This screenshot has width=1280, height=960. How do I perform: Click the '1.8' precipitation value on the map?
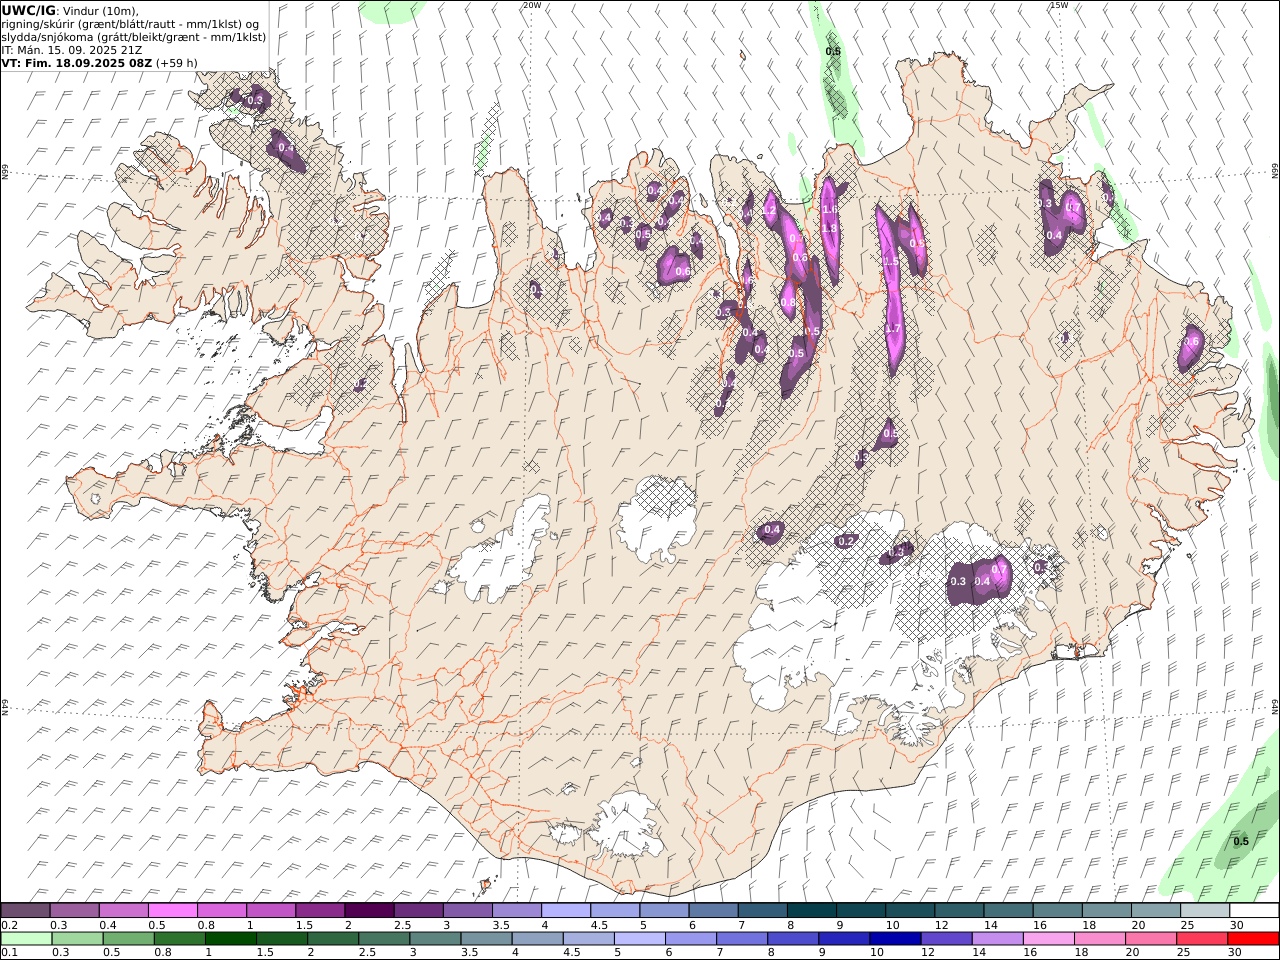pyautogui.click(x=829, y=228)
